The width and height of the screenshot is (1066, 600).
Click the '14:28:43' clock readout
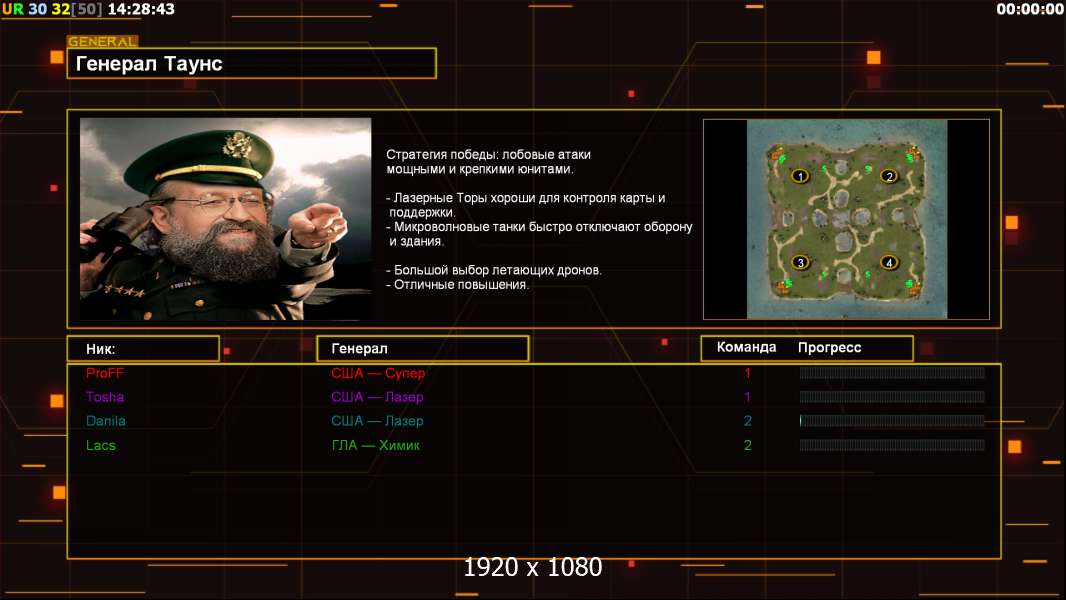tap(141, 9)
